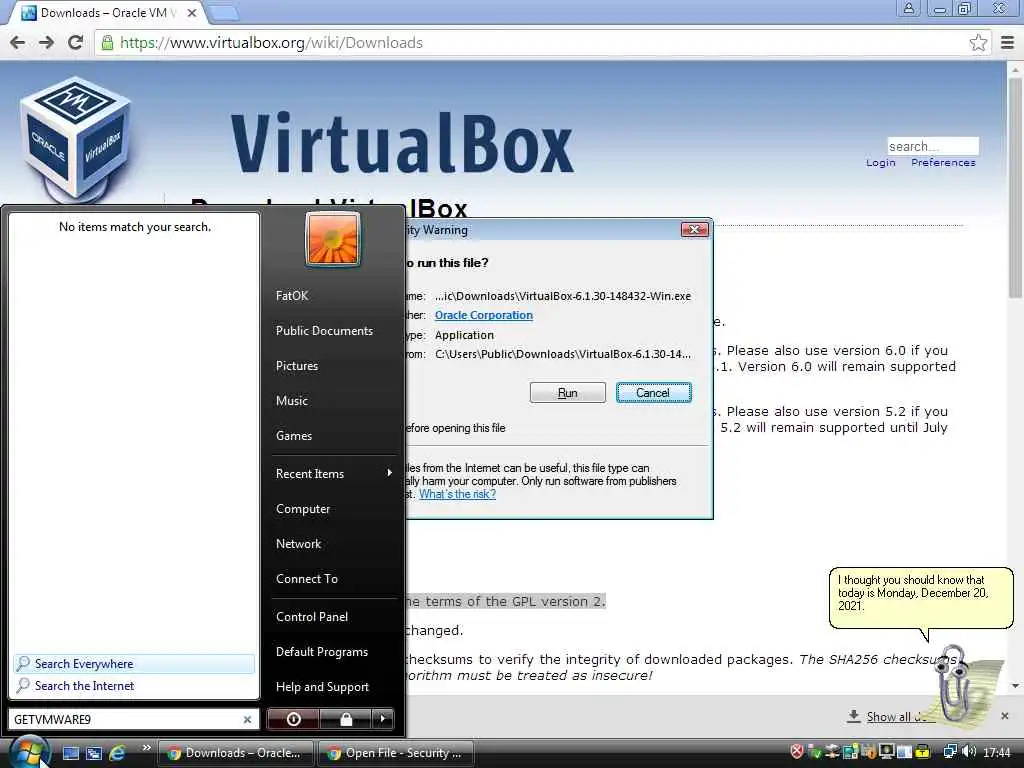Click the red security shield tray icon
The width and height of the screenshot is (1024, 768).
[796, 752]
